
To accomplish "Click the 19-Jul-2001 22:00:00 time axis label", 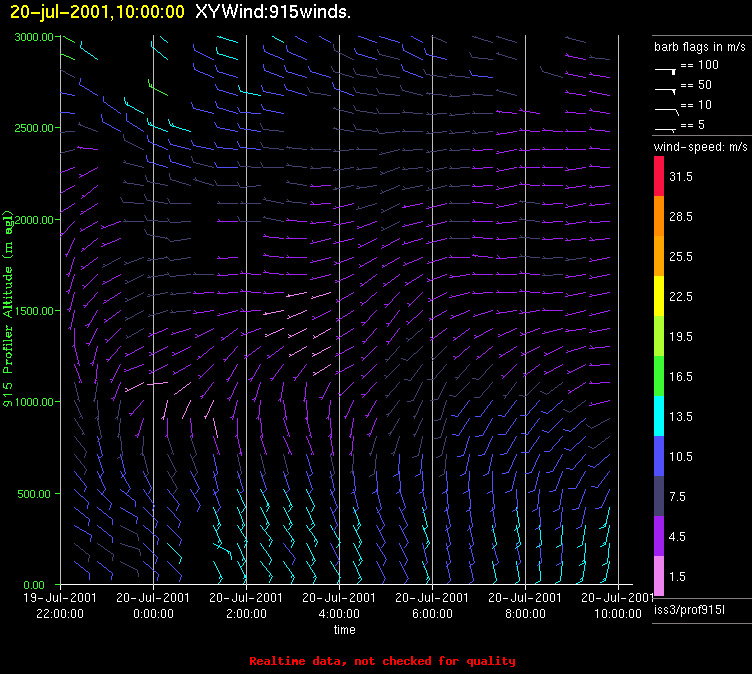I will point(60,605).
